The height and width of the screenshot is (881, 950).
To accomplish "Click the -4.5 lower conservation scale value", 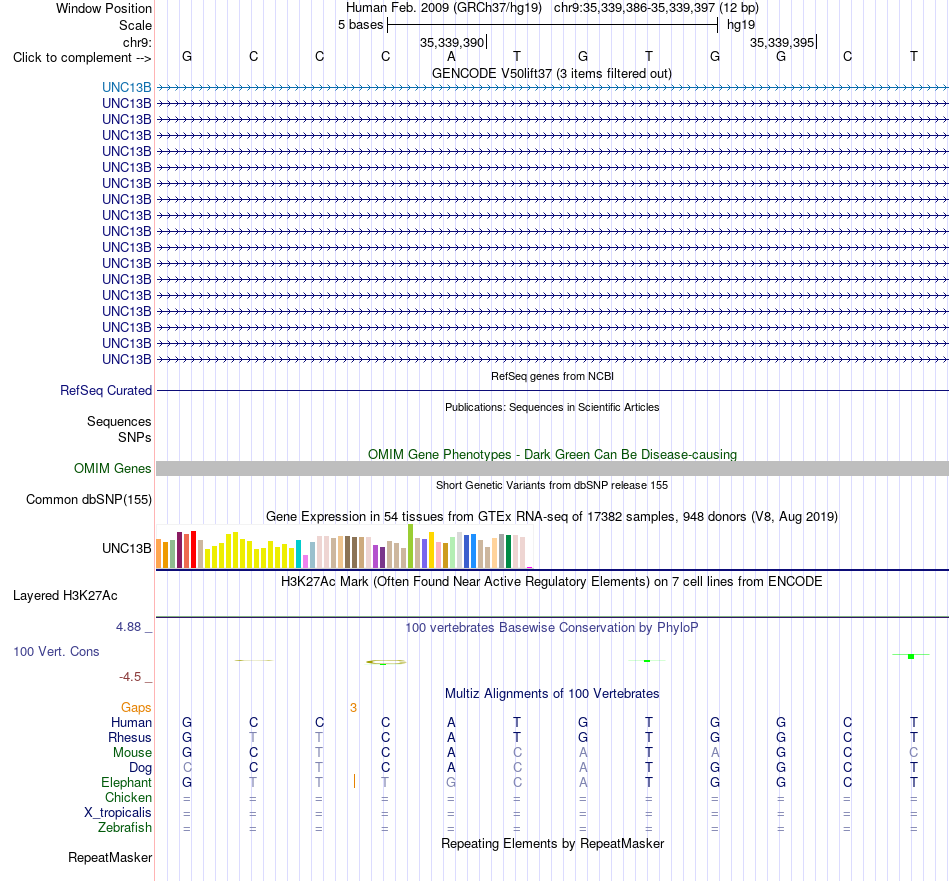I will [130, 677].
